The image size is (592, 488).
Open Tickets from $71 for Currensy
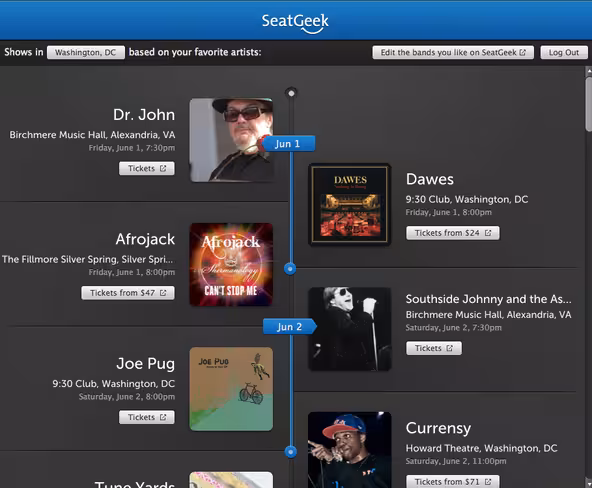(x=453, y=482)
